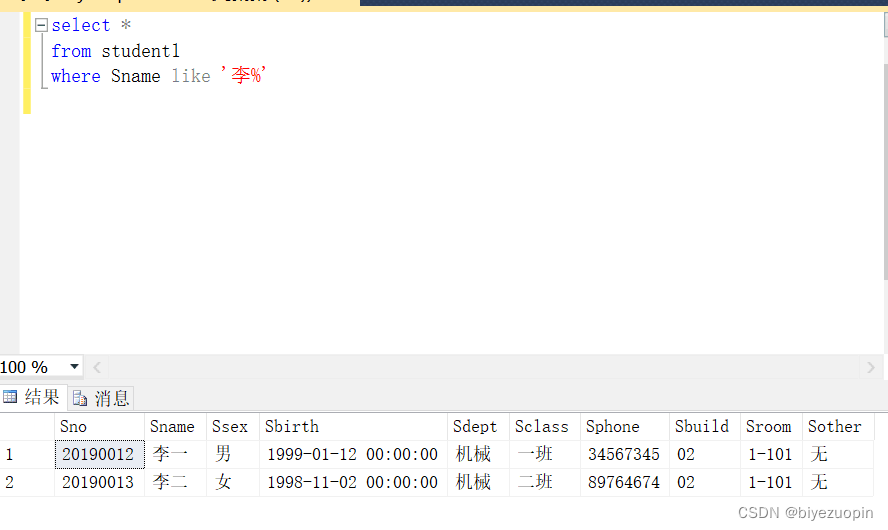Viewport: 888px width, 530px height.
Task: Select the Sname column header
Action: [176, 426]
